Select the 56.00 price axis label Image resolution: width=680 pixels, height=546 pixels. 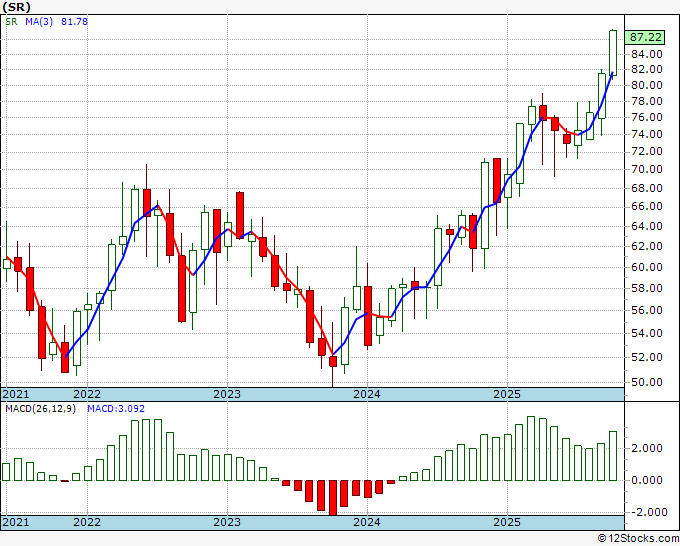(646, 310)
